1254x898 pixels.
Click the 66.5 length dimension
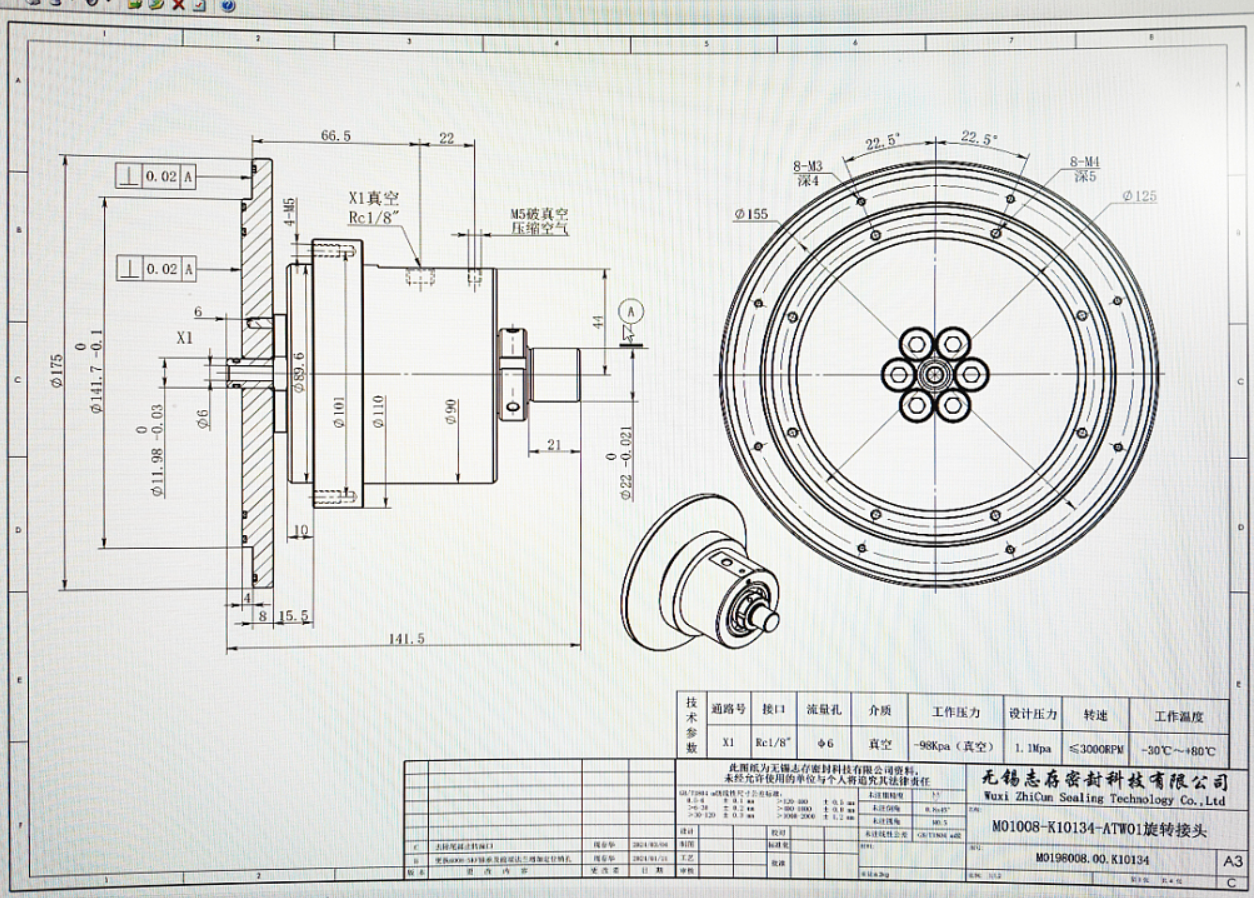tap(334, 136)
